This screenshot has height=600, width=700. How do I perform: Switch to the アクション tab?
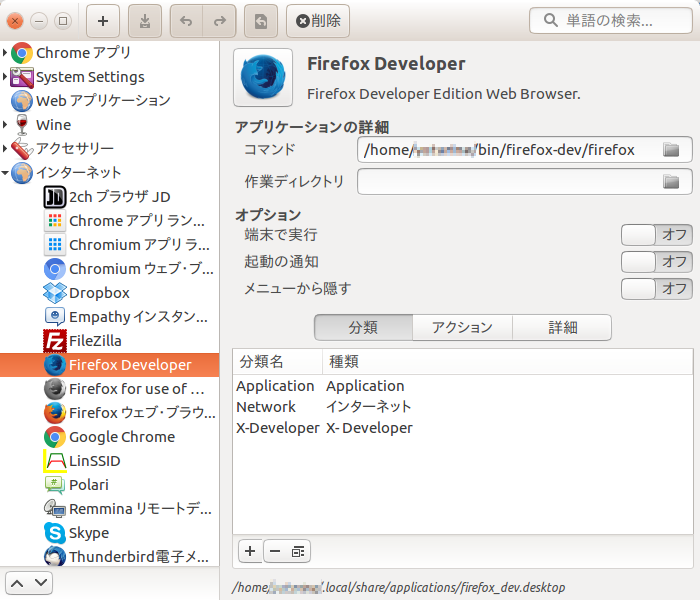[462, 328]
